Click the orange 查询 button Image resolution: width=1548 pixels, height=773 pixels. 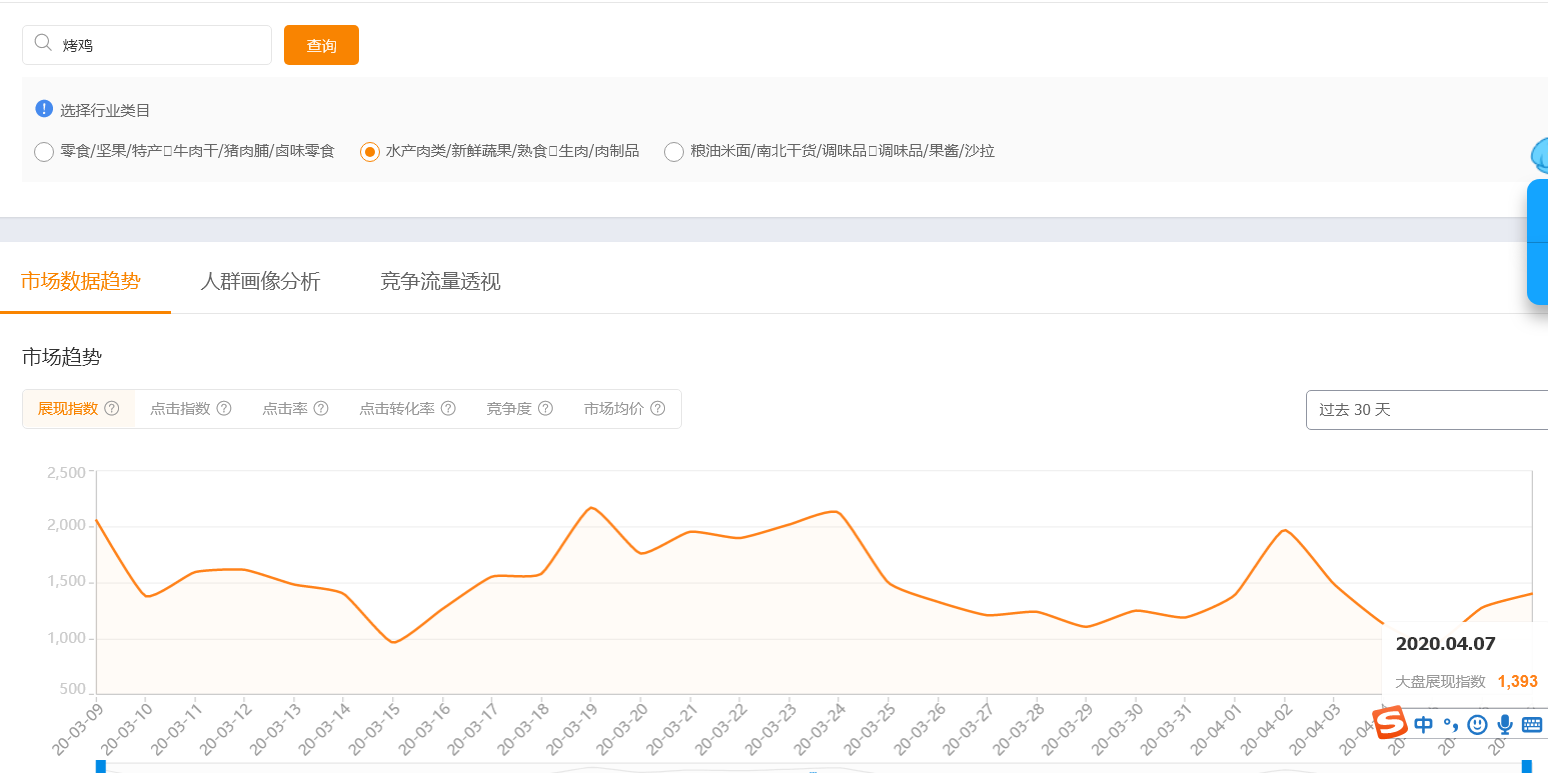point(321,45)
